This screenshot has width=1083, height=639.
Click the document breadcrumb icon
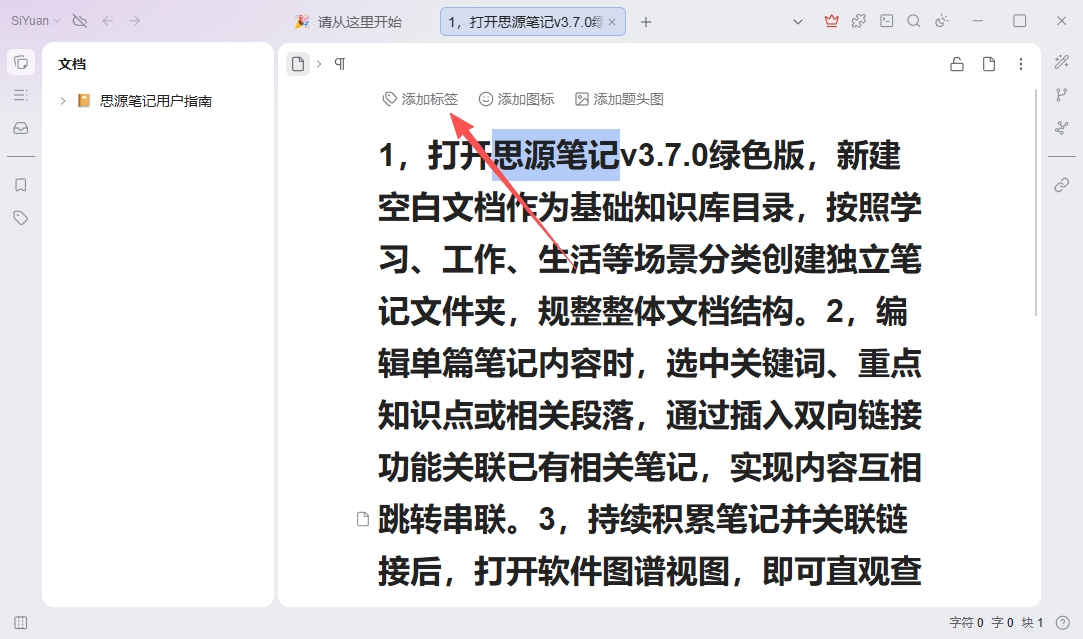(298, 64)
